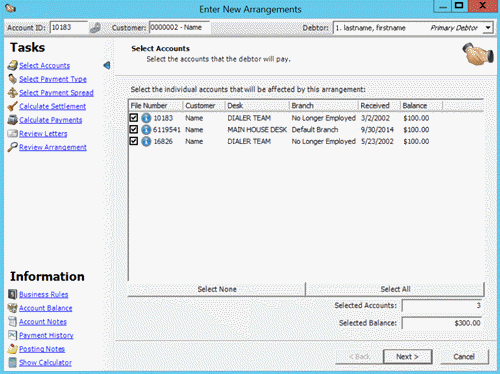Click the Cancel button
Image resolution: width=500 pixels, height=374 pixels.
(x=464, y=357)
